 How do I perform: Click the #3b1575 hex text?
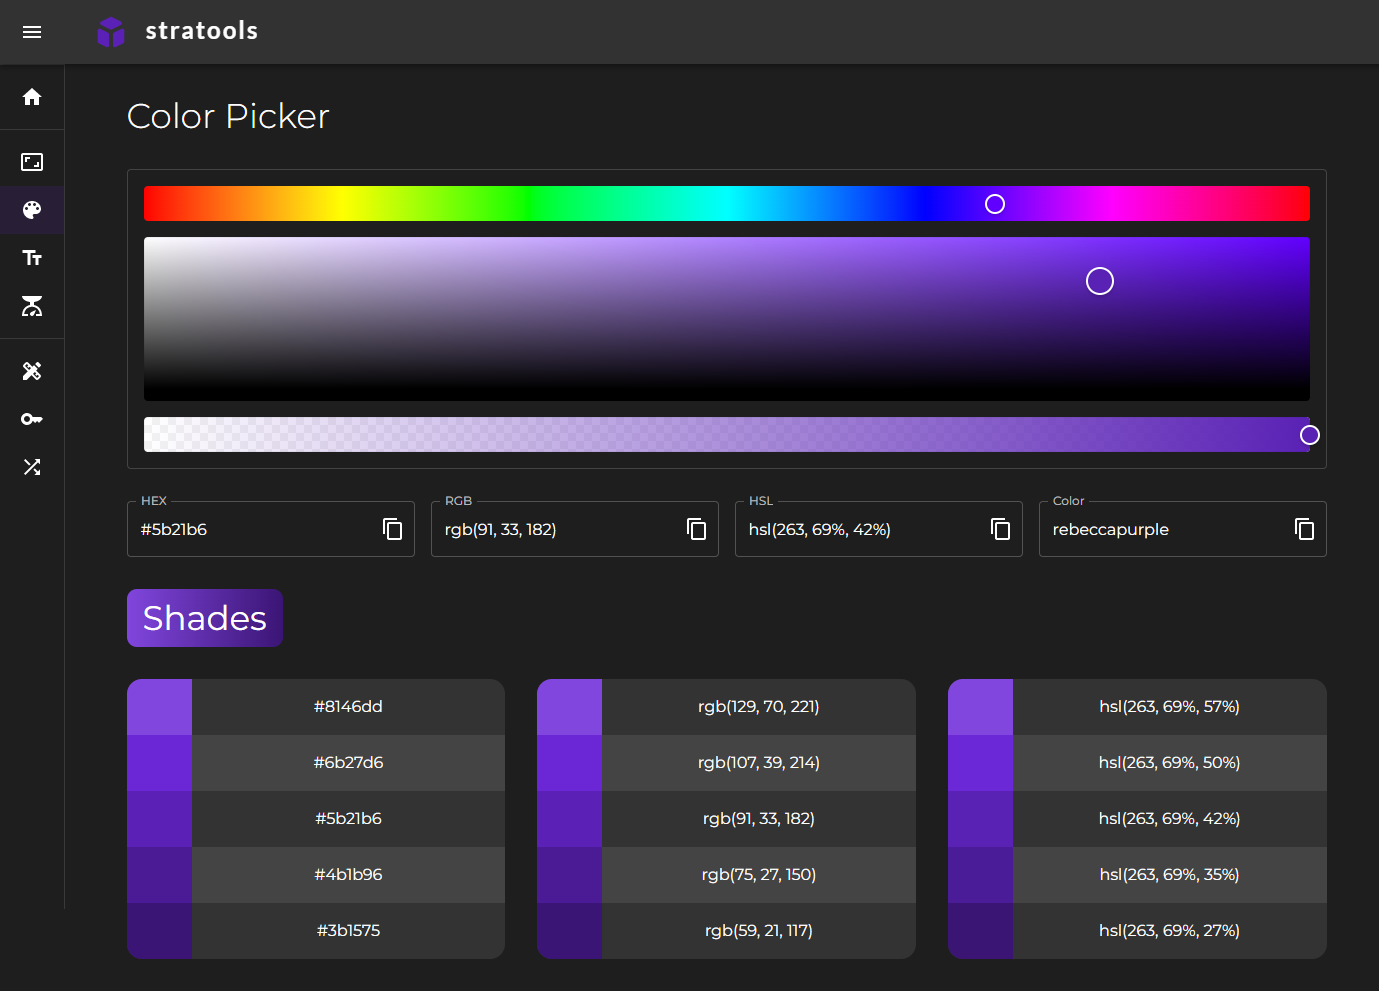pyautogui.click(x=348, y=930)
